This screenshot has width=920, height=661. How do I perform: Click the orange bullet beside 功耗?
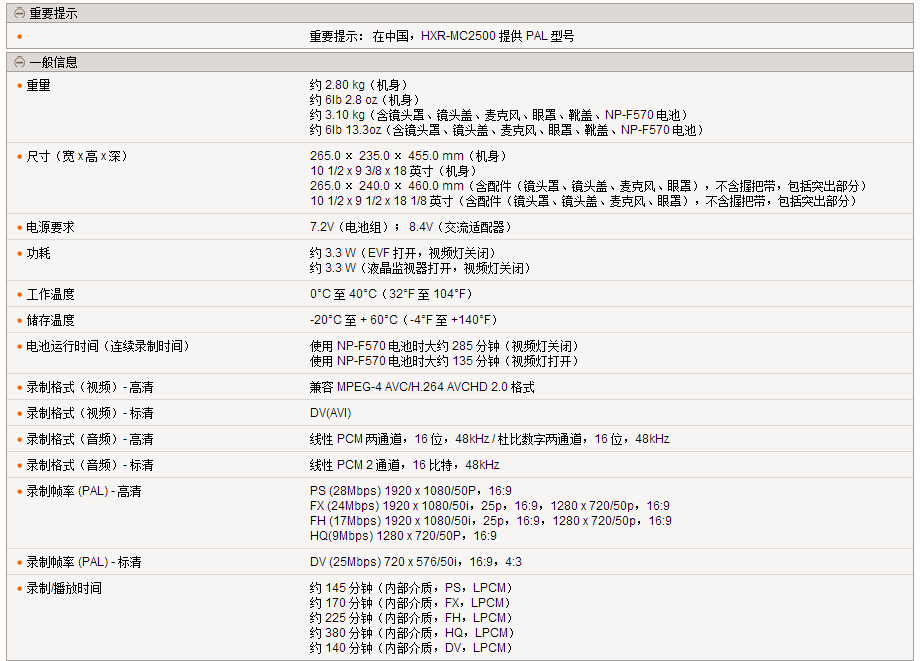click(19, 254)
